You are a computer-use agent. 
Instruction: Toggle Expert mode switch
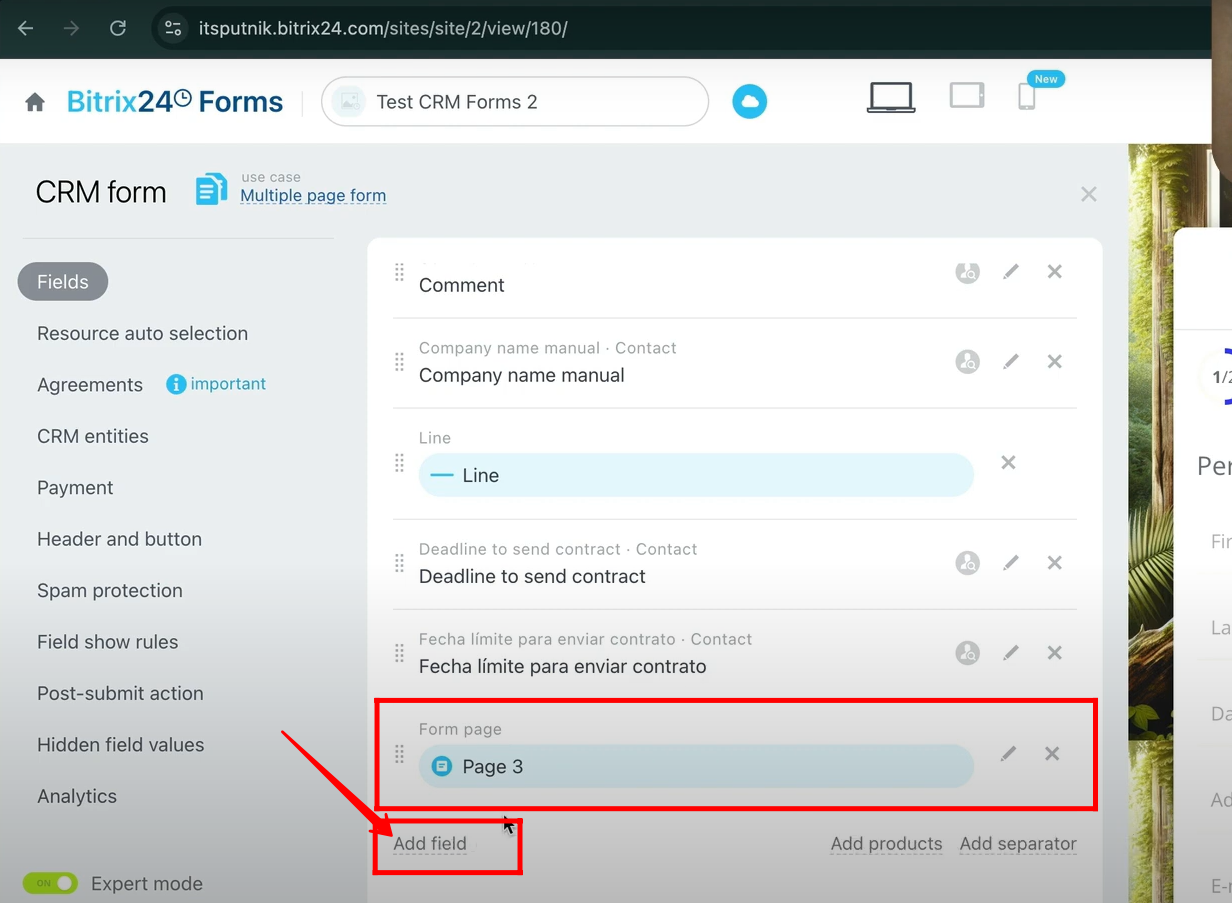[50, 883]
